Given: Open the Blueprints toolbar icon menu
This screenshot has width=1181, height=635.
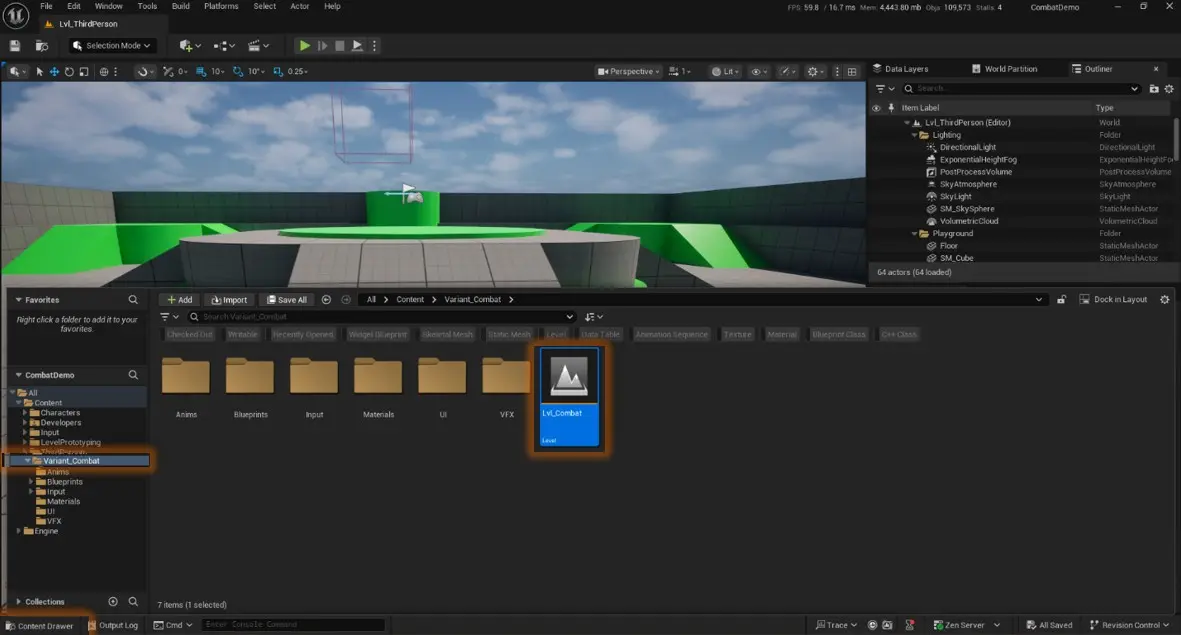Looking at the screenshot, I should pyautogui.click(x=222, y=45).
